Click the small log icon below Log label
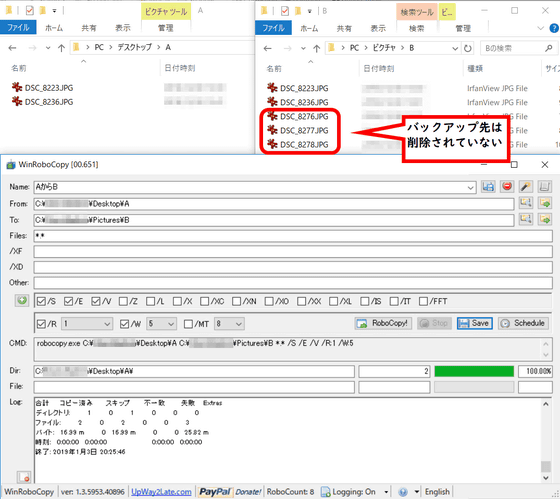Screen dimensions: 560x499 point(24,477)
